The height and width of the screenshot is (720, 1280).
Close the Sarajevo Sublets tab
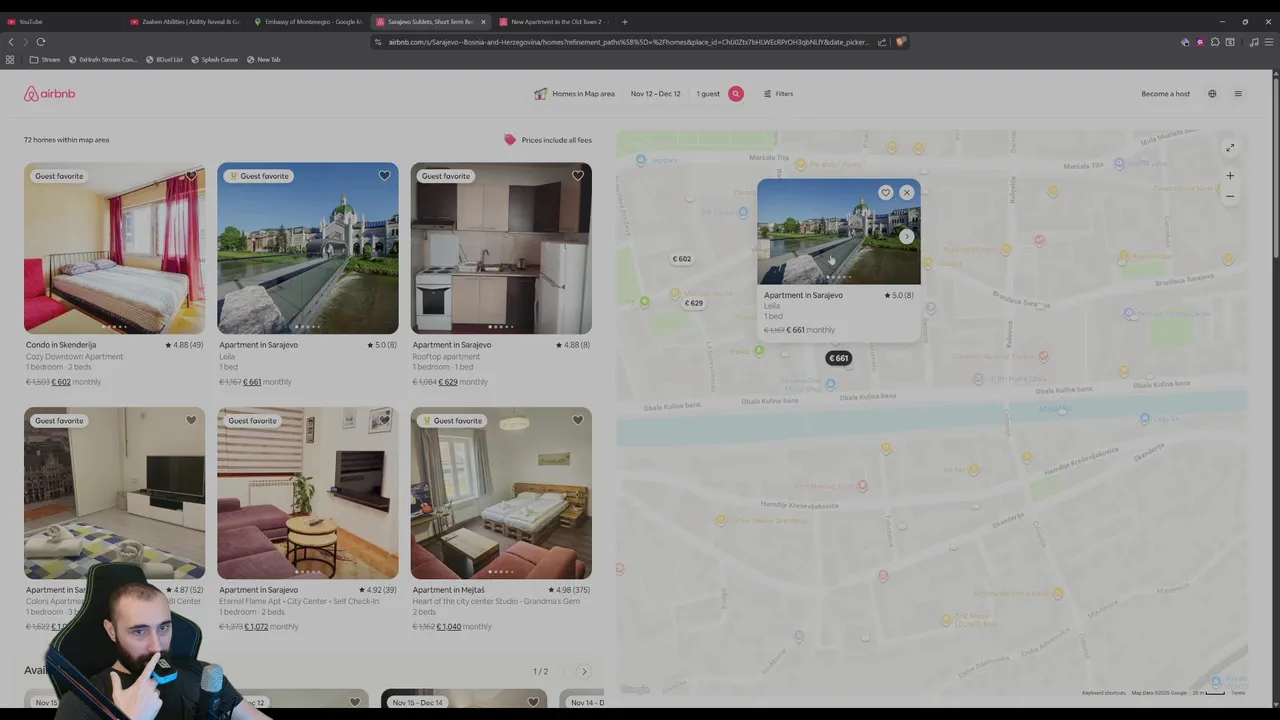point(483,22)
